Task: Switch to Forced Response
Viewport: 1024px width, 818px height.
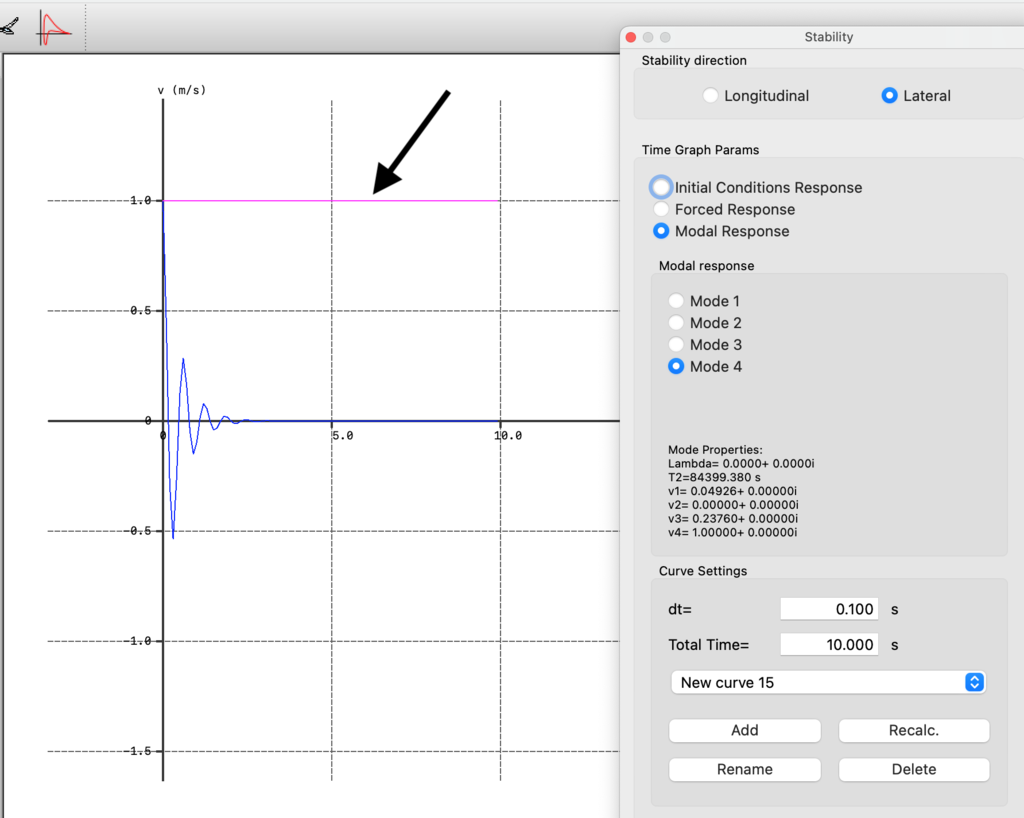Action: pos(661,209)
